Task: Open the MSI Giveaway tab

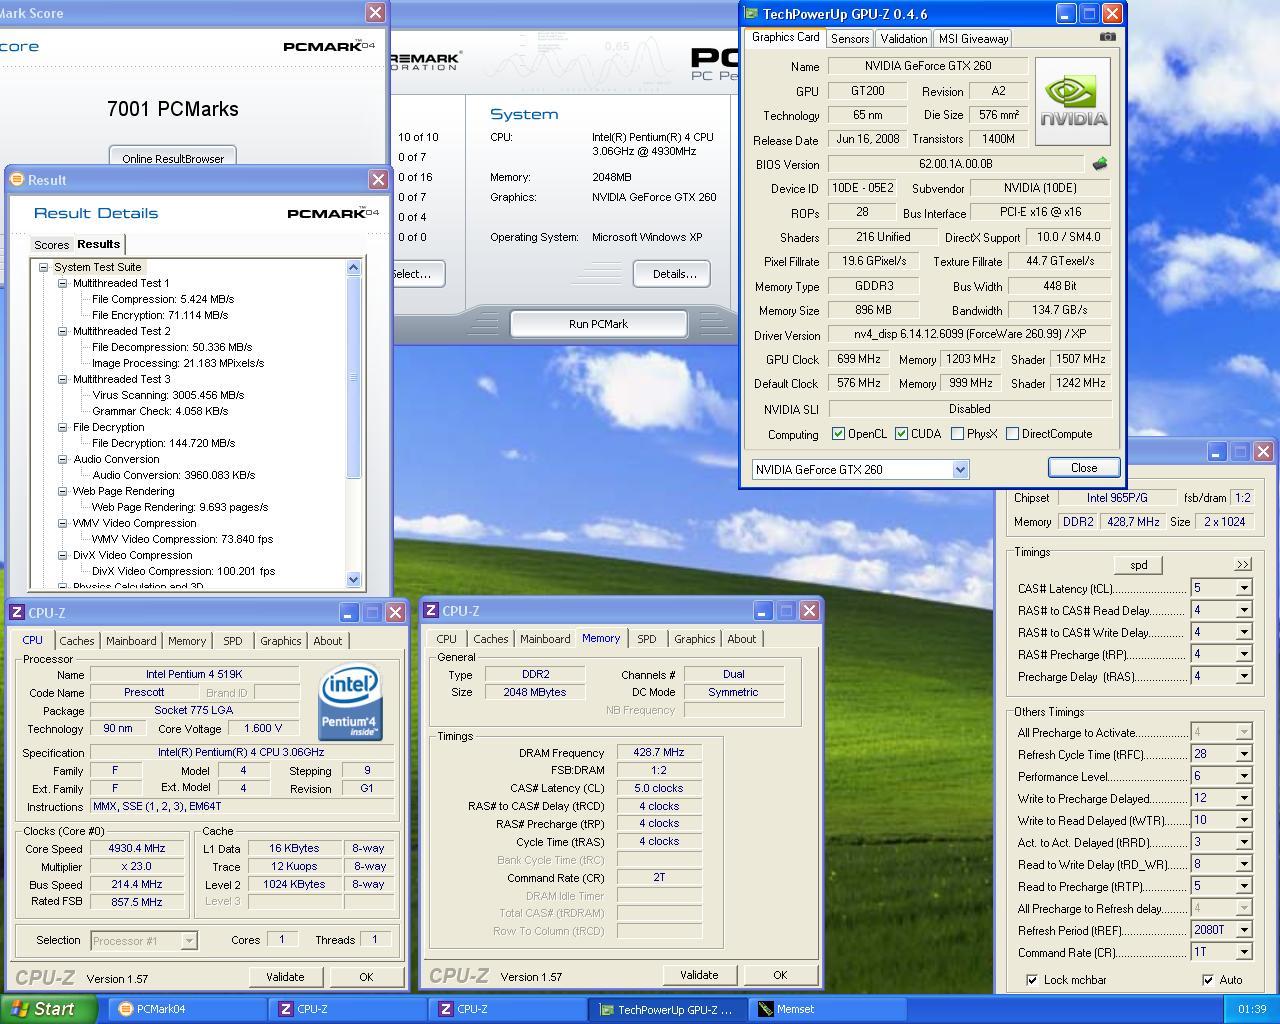Action: point(973,39)
